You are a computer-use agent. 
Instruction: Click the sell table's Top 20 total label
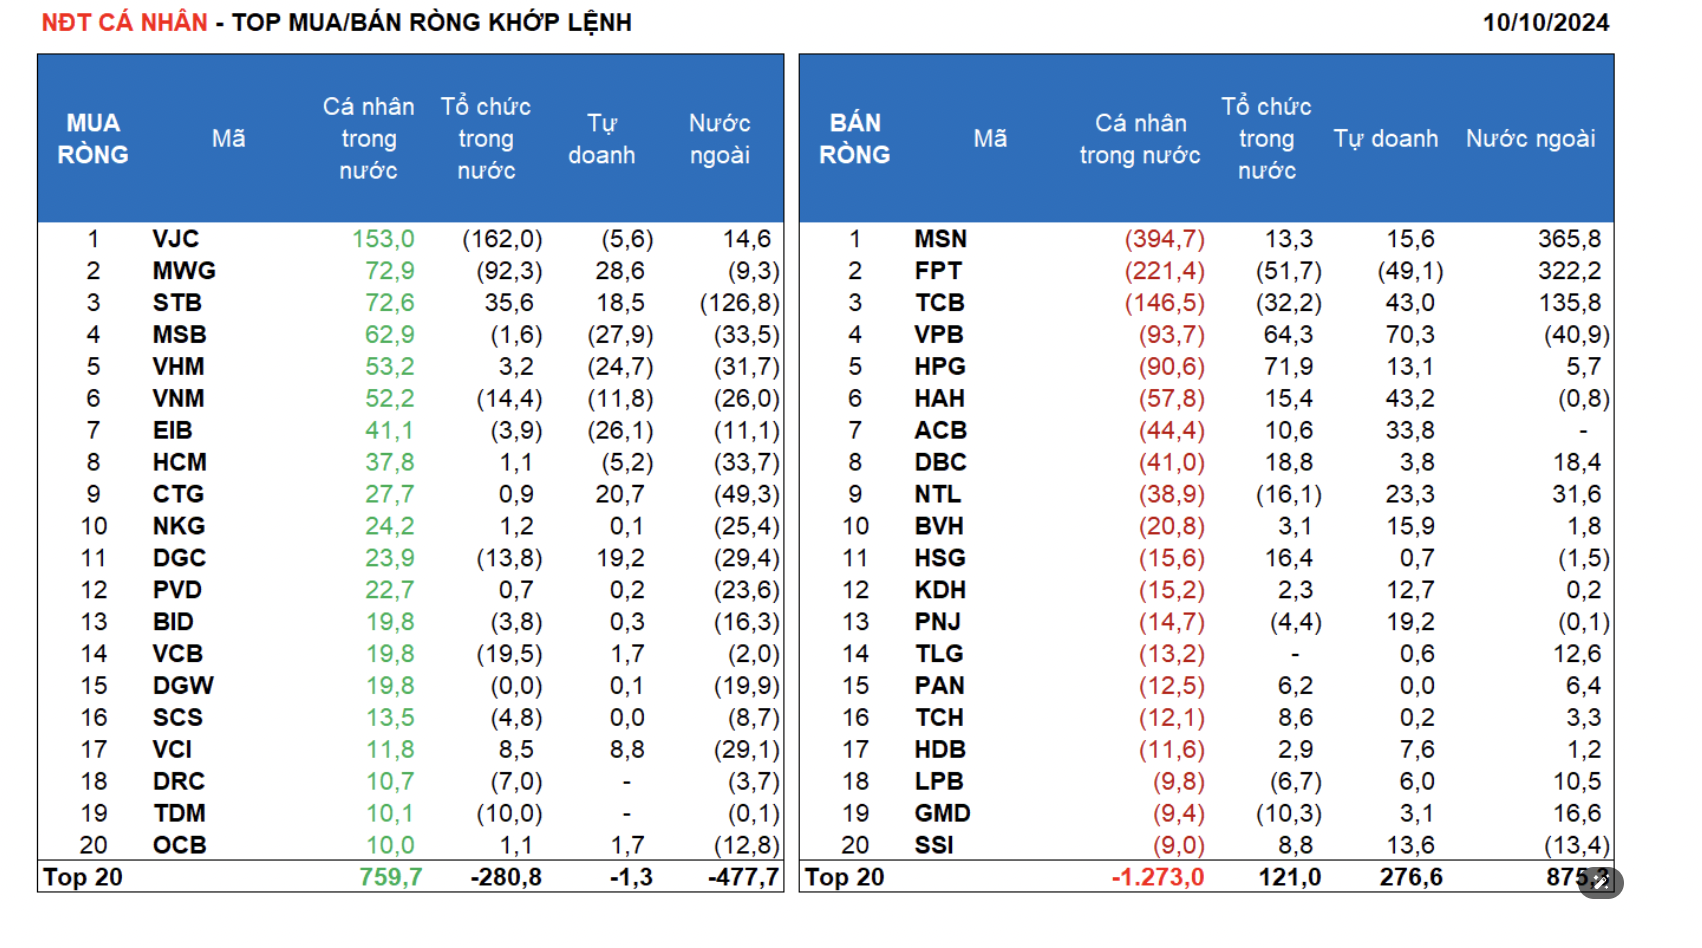point(845,877)
